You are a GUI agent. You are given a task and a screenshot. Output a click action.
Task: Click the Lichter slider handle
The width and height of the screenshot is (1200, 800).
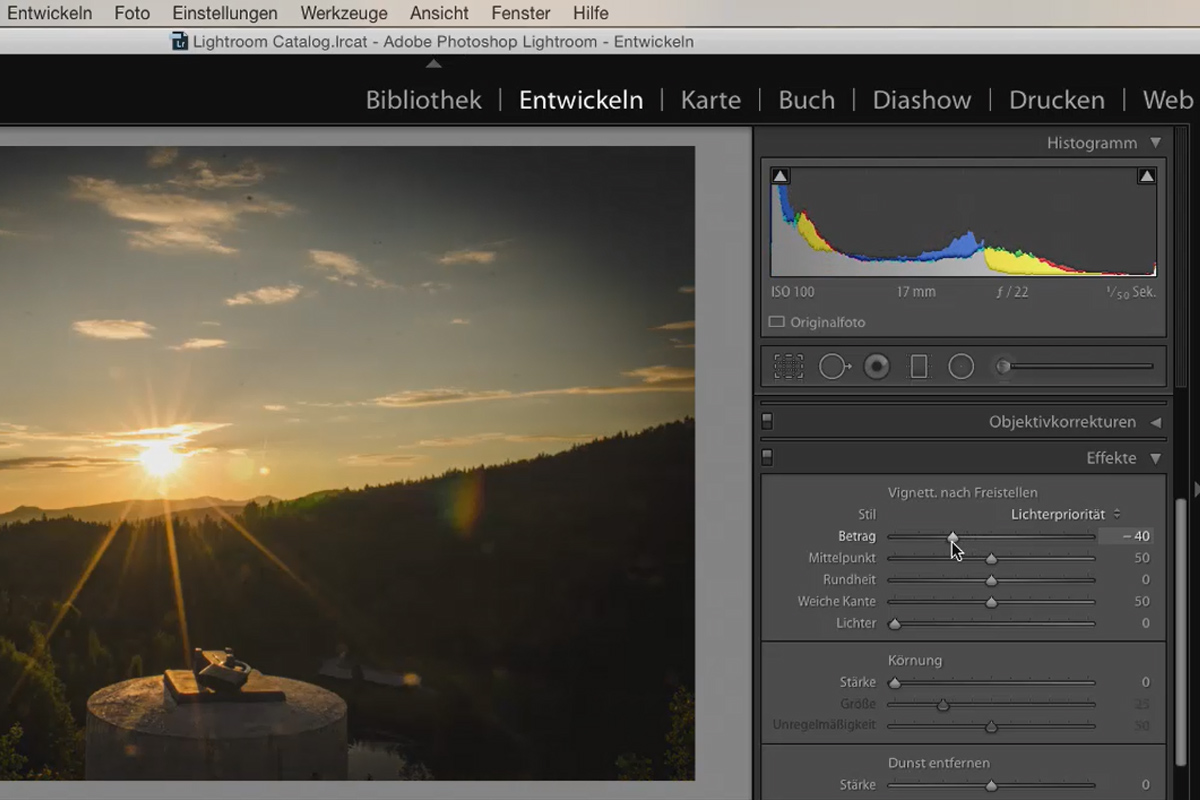[895, 624]
